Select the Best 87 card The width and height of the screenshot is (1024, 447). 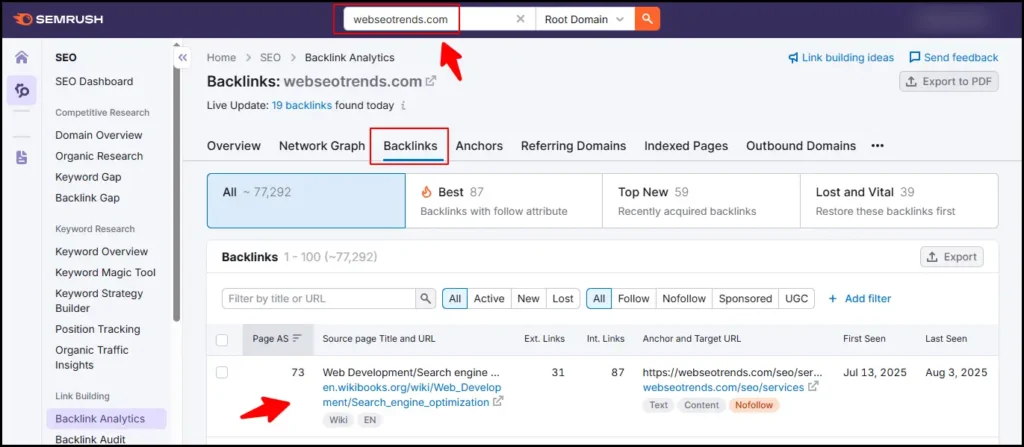(x=504, y=201)
